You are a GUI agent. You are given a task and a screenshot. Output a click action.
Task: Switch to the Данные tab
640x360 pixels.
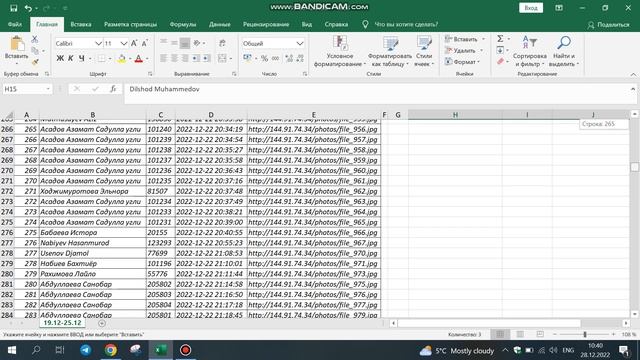pos(220,24)
